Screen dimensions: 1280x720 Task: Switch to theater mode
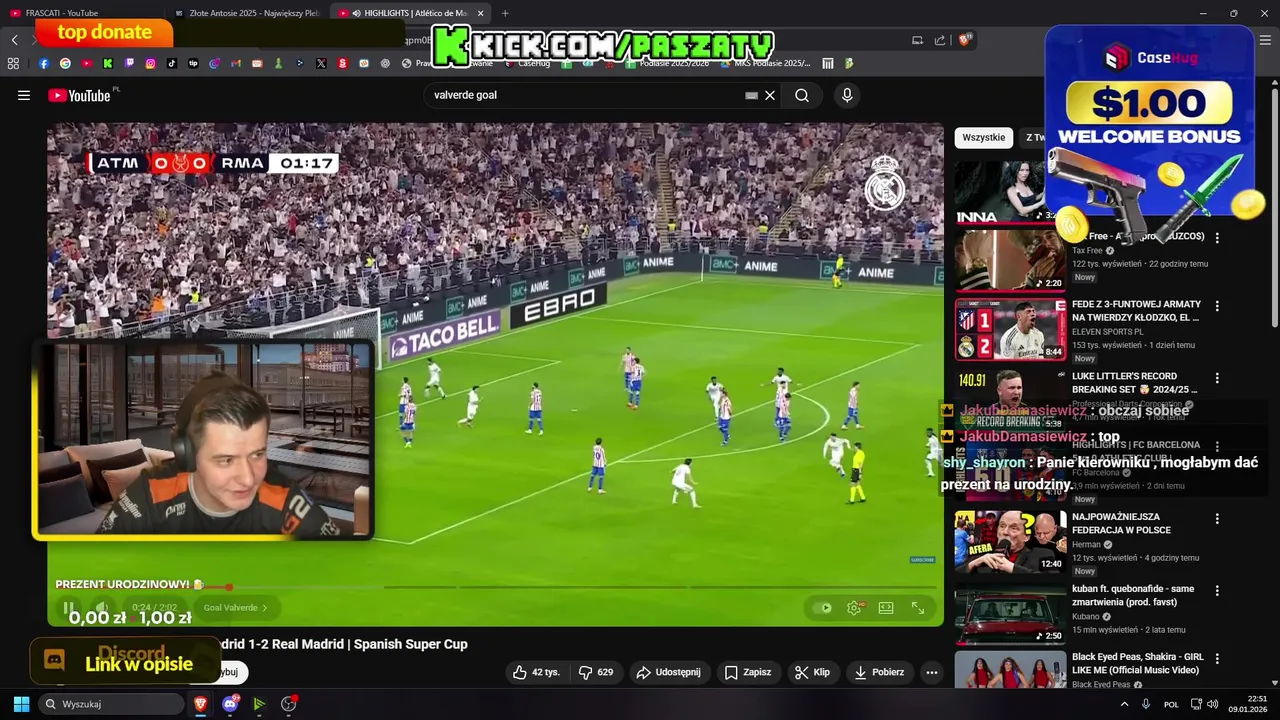886,607
